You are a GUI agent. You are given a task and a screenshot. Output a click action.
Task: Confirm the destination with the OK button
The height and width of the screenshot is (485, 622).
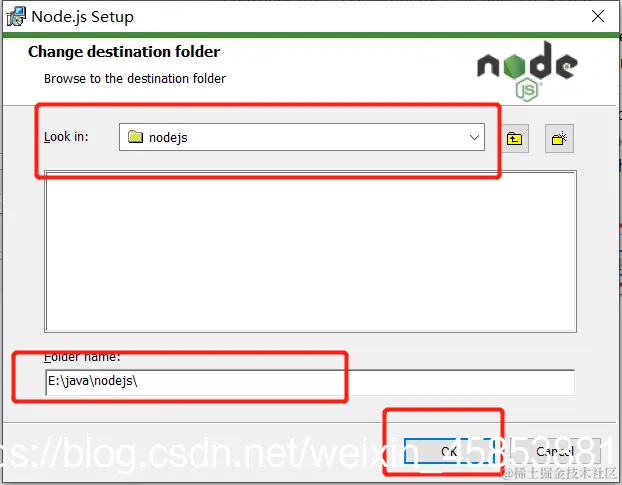(x=449, y=451)
